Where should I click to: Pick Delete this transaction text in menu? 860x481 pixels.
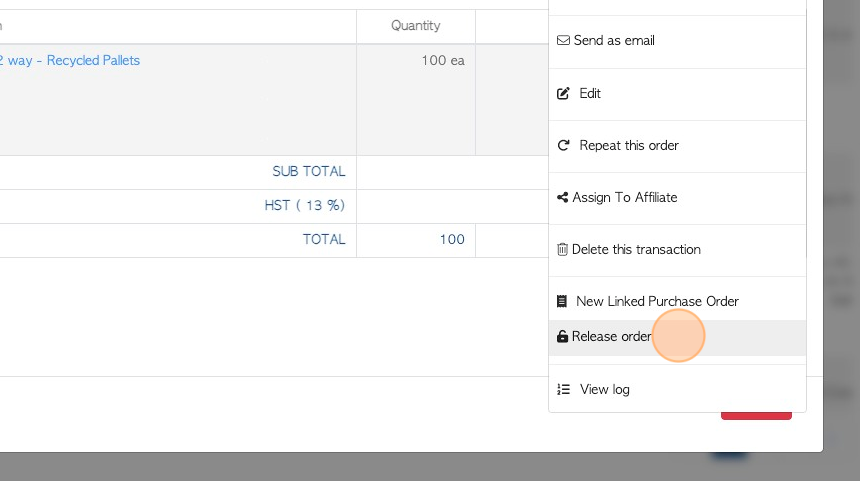[x=636, y=250]
